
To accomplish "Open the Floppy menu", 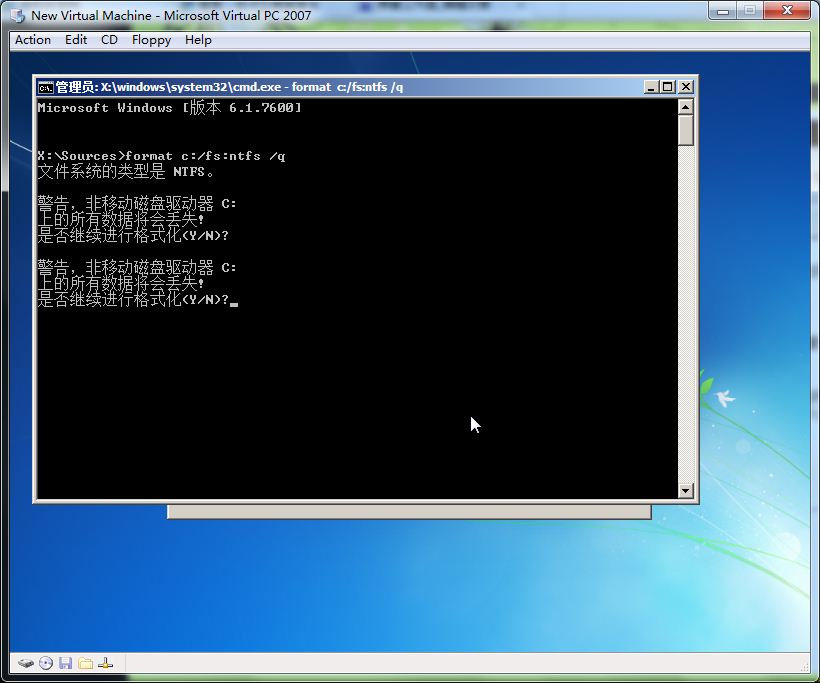I will point(151,40).
